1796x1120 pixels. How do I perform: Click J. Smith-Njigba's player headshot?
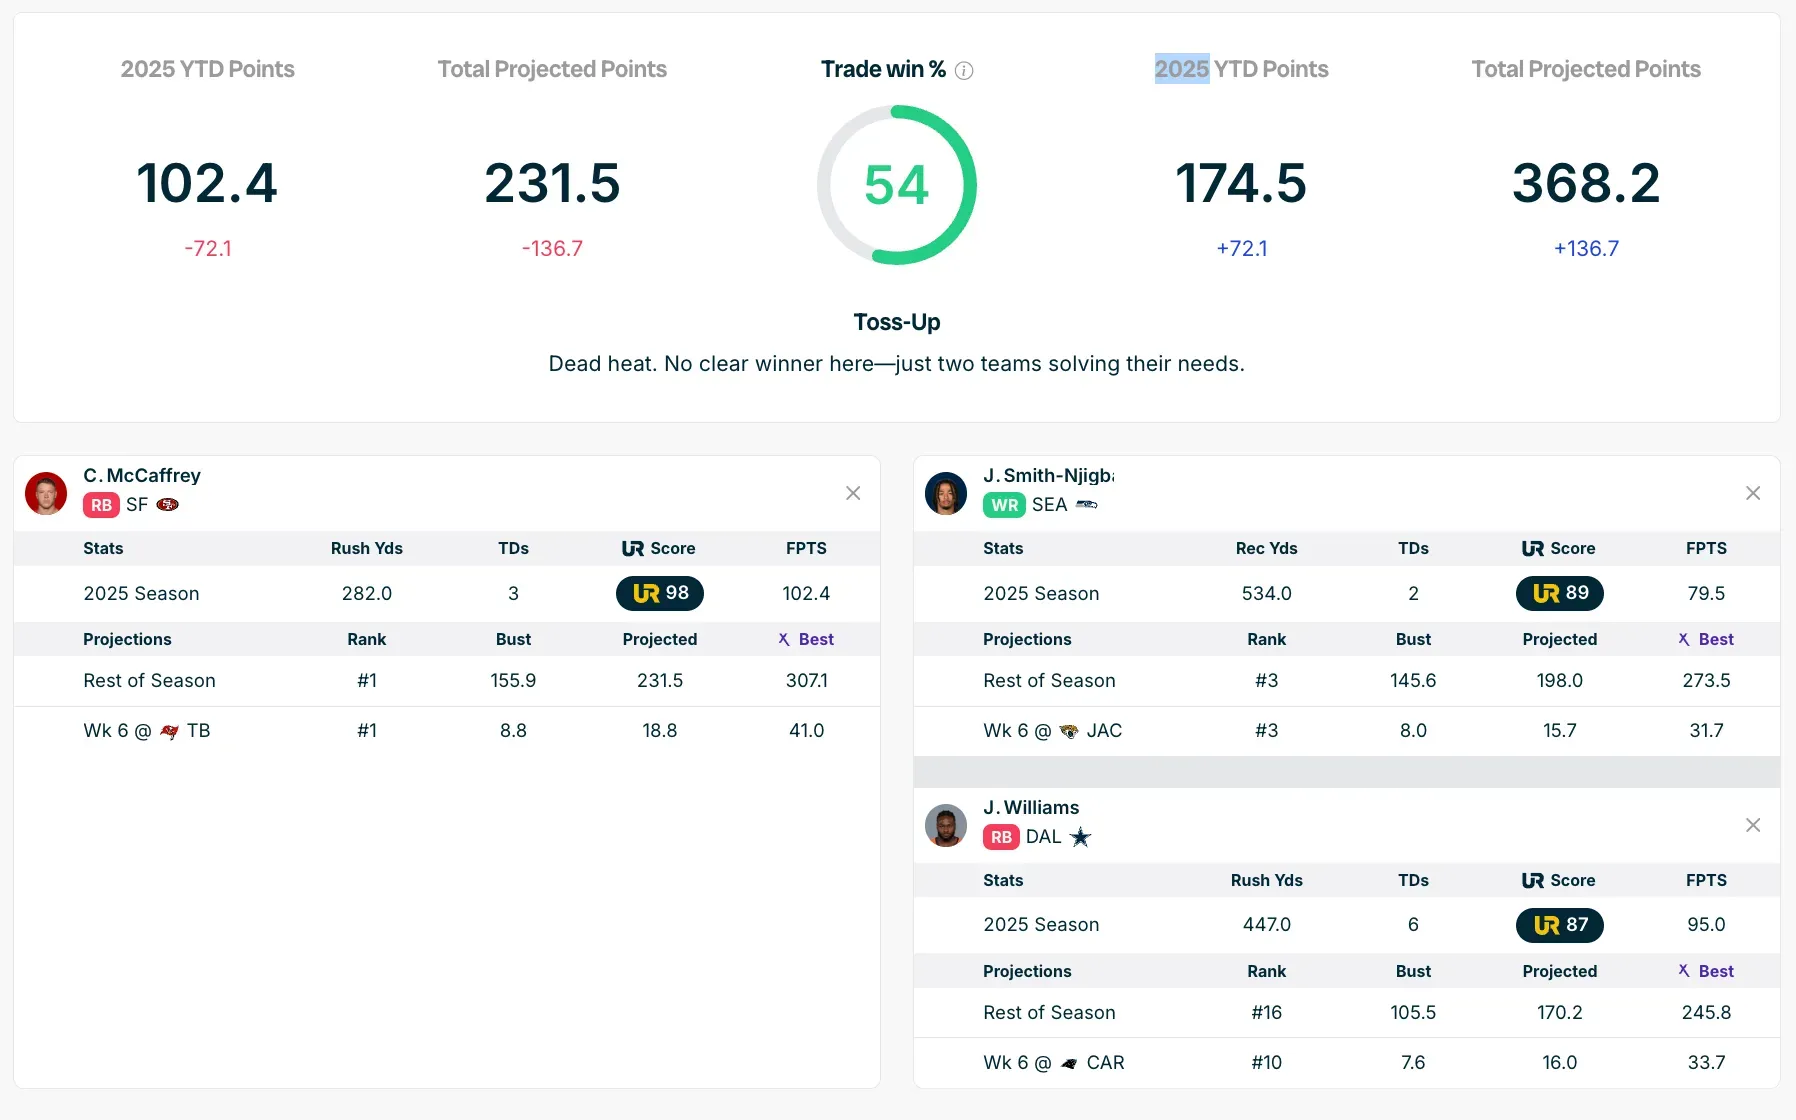point(946,493)
